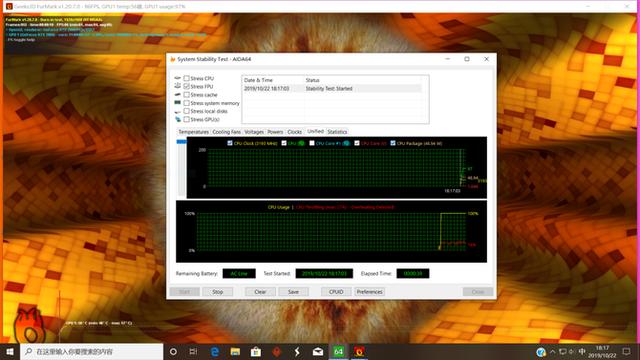Viewport: 640px width, 360px height.
Task: Launch Microsoft Edge from the taskbar
Action: point(215,351)
